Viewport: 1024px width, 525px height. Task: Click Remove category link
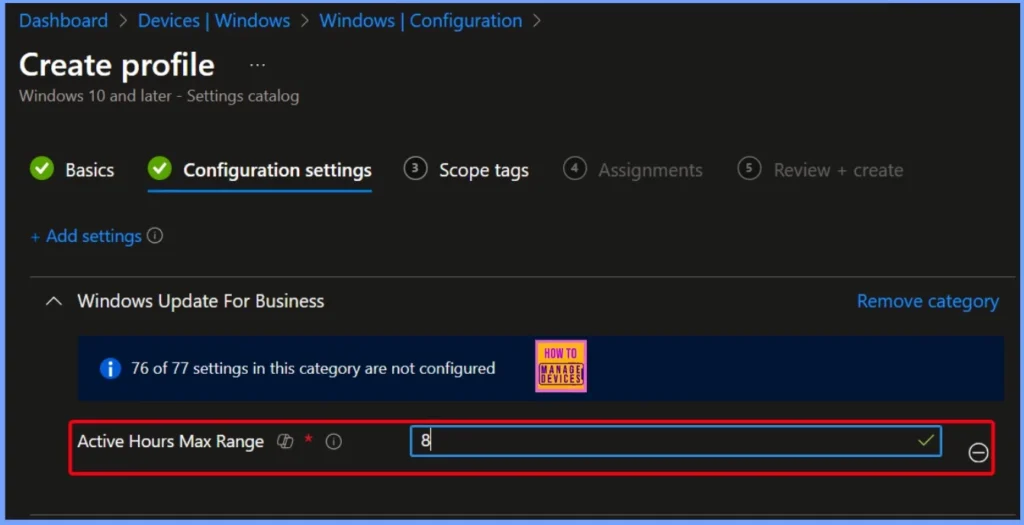click(927, 301)
